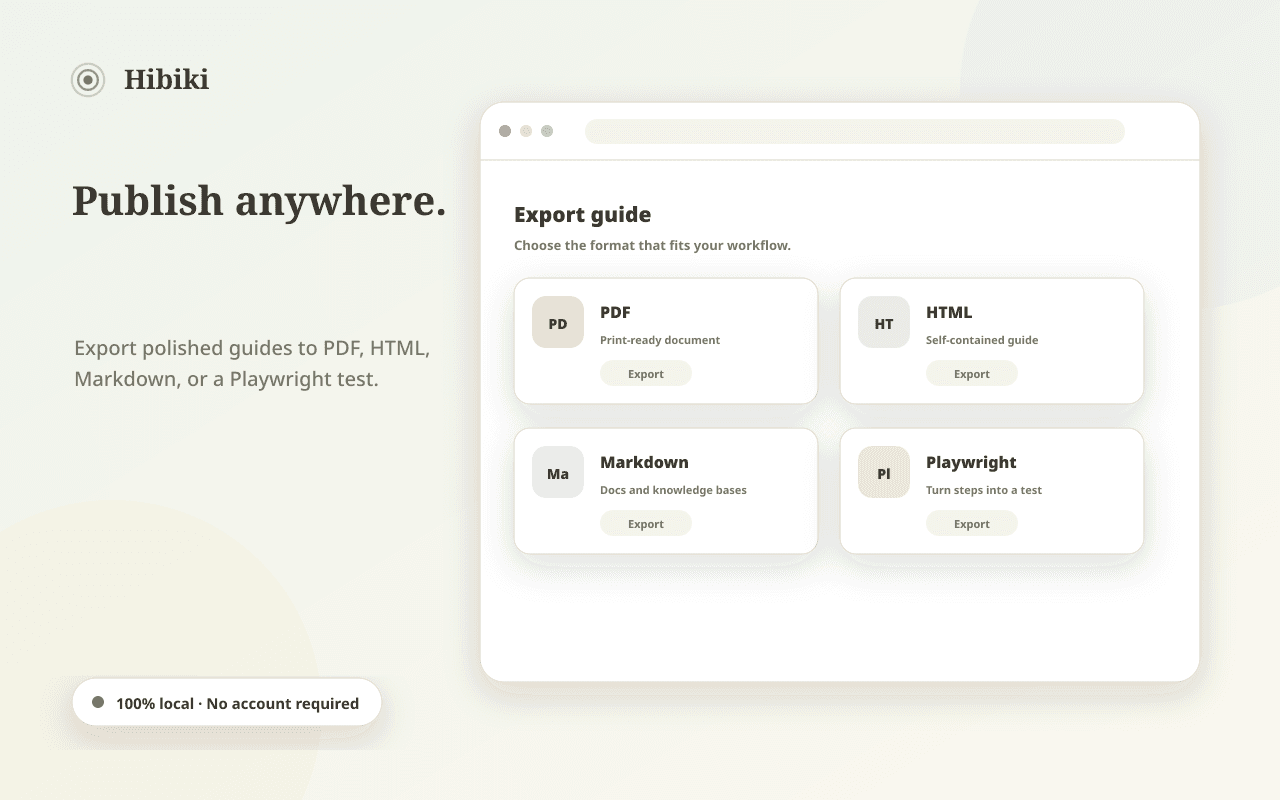The height and width of the screenshot is (800, 1280).
Task: Click the middle window control dot
Action: pos(526,131)
